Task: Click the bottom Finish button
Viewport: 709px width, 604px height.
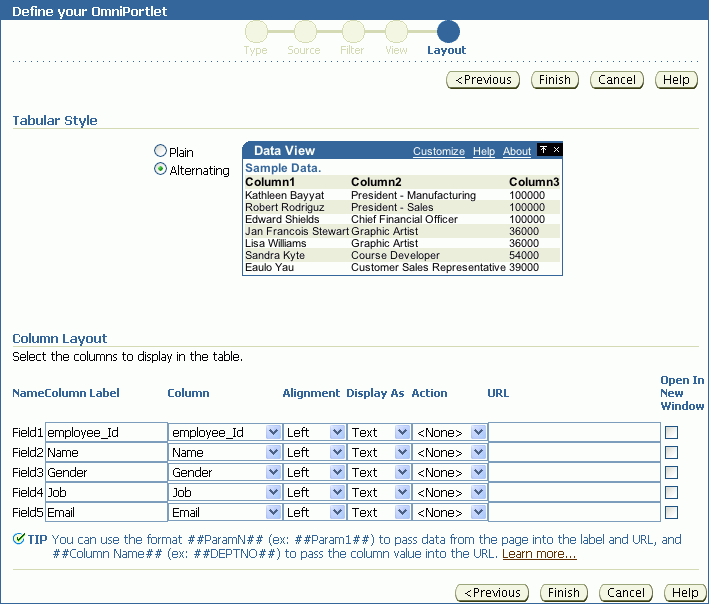Action: point(564,593)
